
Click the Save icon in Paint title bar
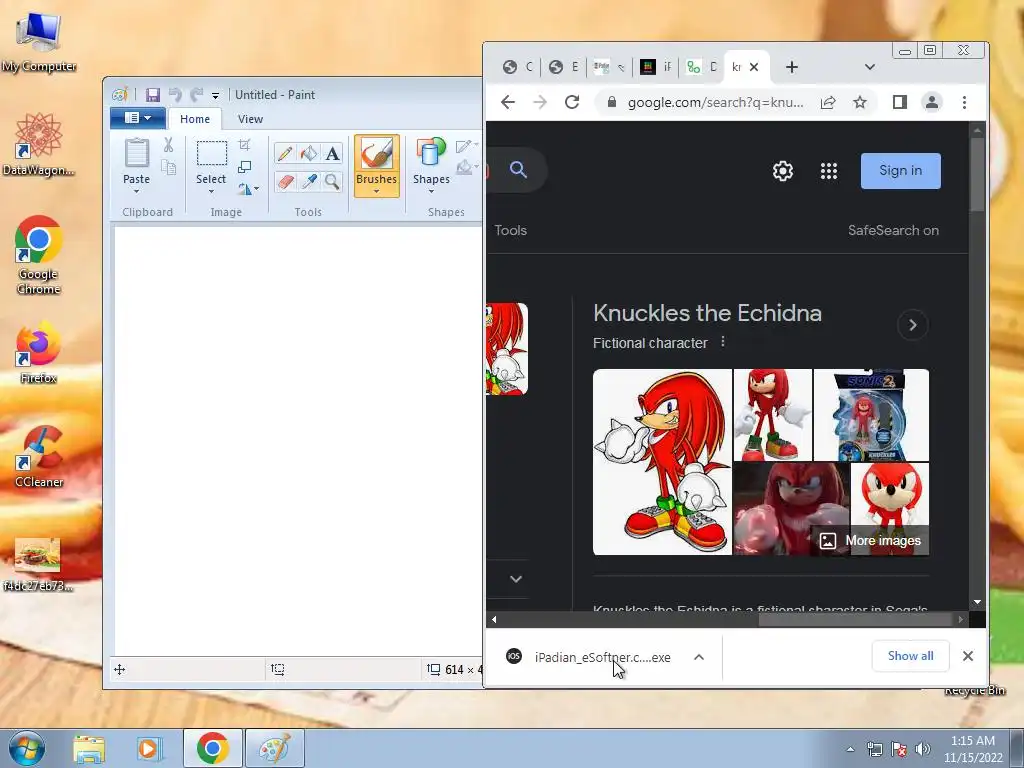[153, 95]
